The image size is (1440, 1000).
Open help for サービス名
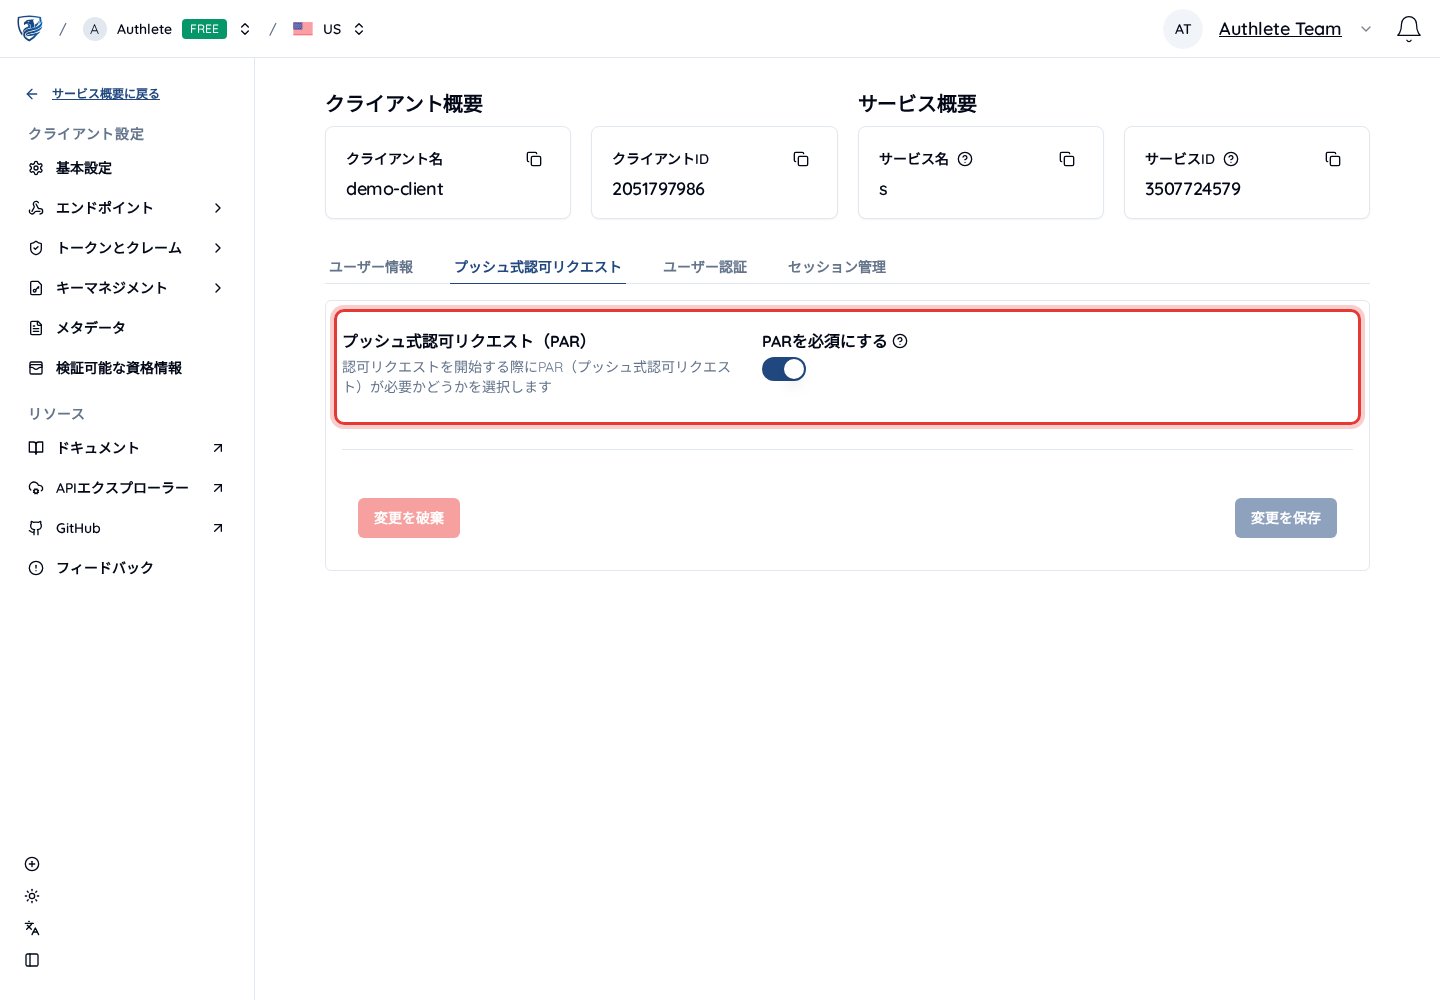965,159
